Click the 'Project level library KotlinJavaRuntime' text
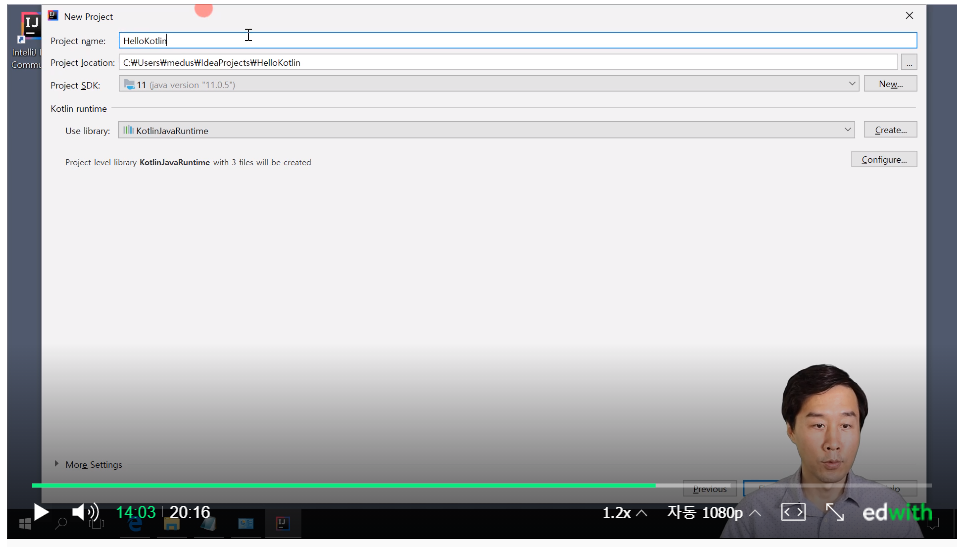Screen dimensions: 968x547 click(188, 162)
